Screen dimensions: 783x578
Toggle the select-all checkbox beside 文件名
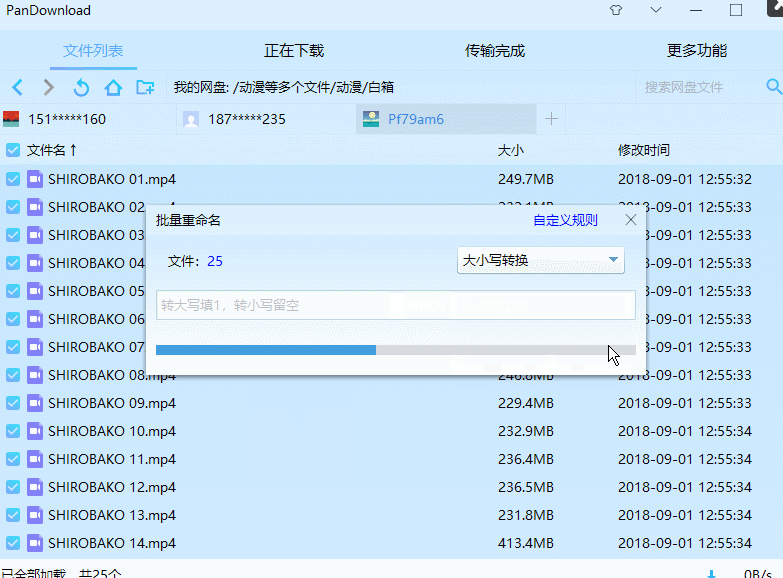13,150
